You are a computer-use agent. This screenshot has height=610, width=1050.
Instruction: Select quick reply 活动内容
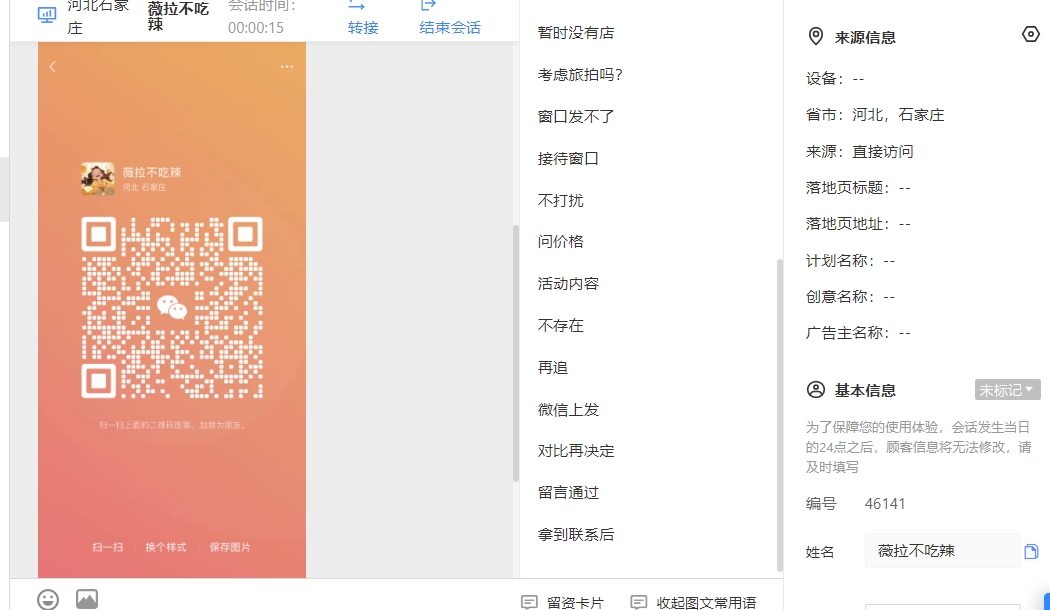tap(568, 284)
